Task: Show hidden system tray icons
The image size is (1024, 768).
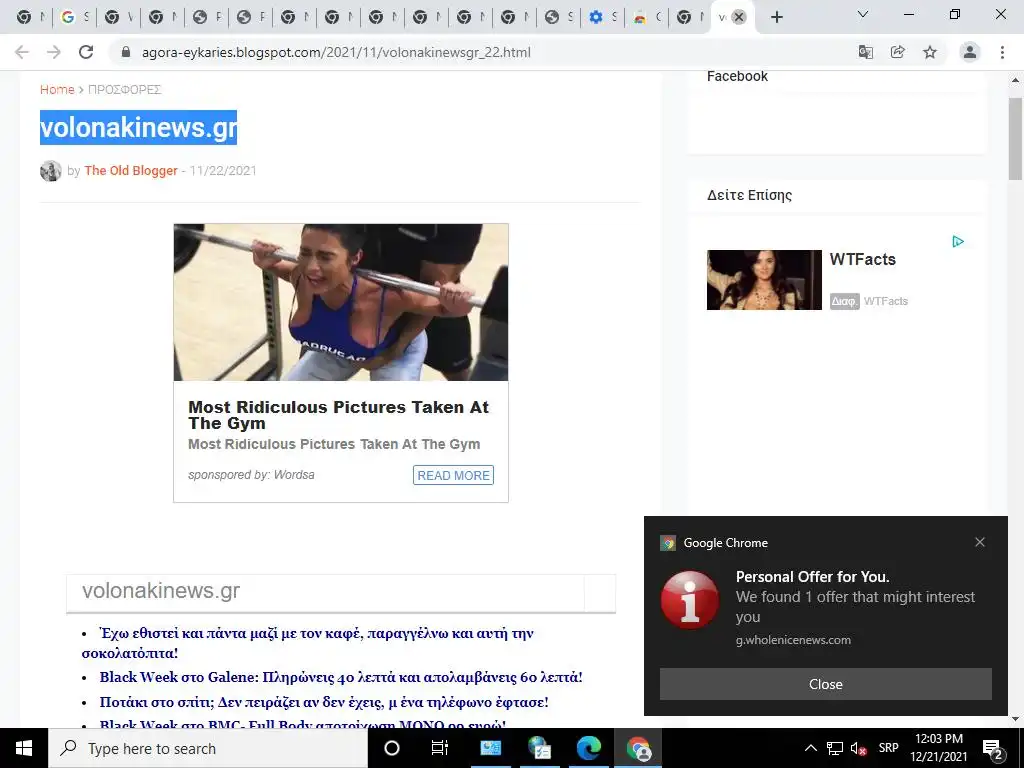Action: click(810, 748)
